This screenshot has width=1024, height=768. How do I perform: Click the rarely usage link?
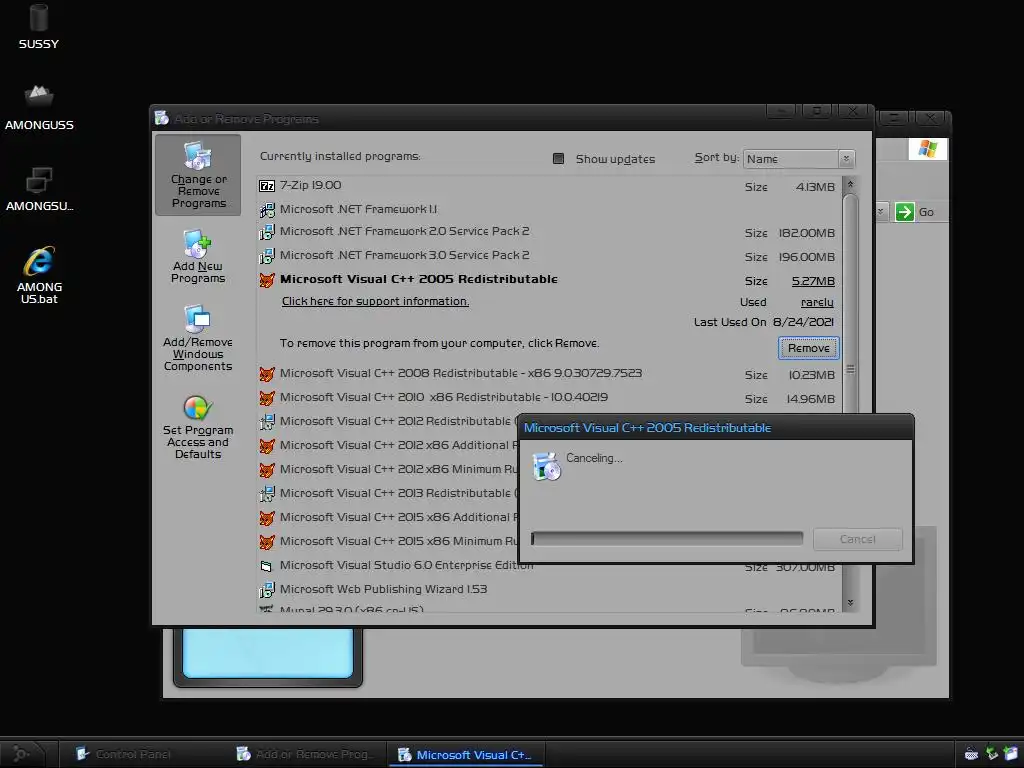pyautogui.click(x=817, y=302)
